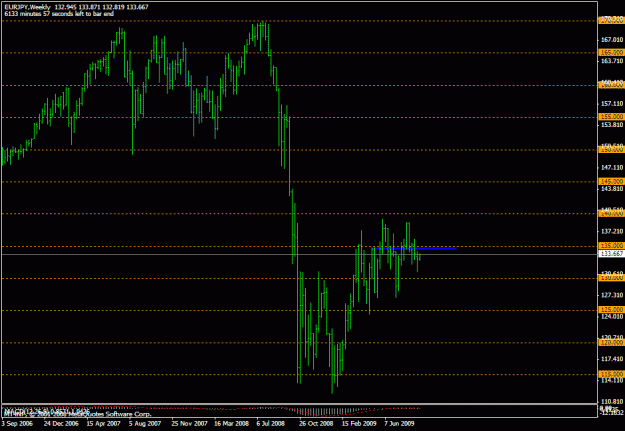Click the orange 135.000 price level label
The height and width of the screenshot is (431, 625).
[611, 246]
